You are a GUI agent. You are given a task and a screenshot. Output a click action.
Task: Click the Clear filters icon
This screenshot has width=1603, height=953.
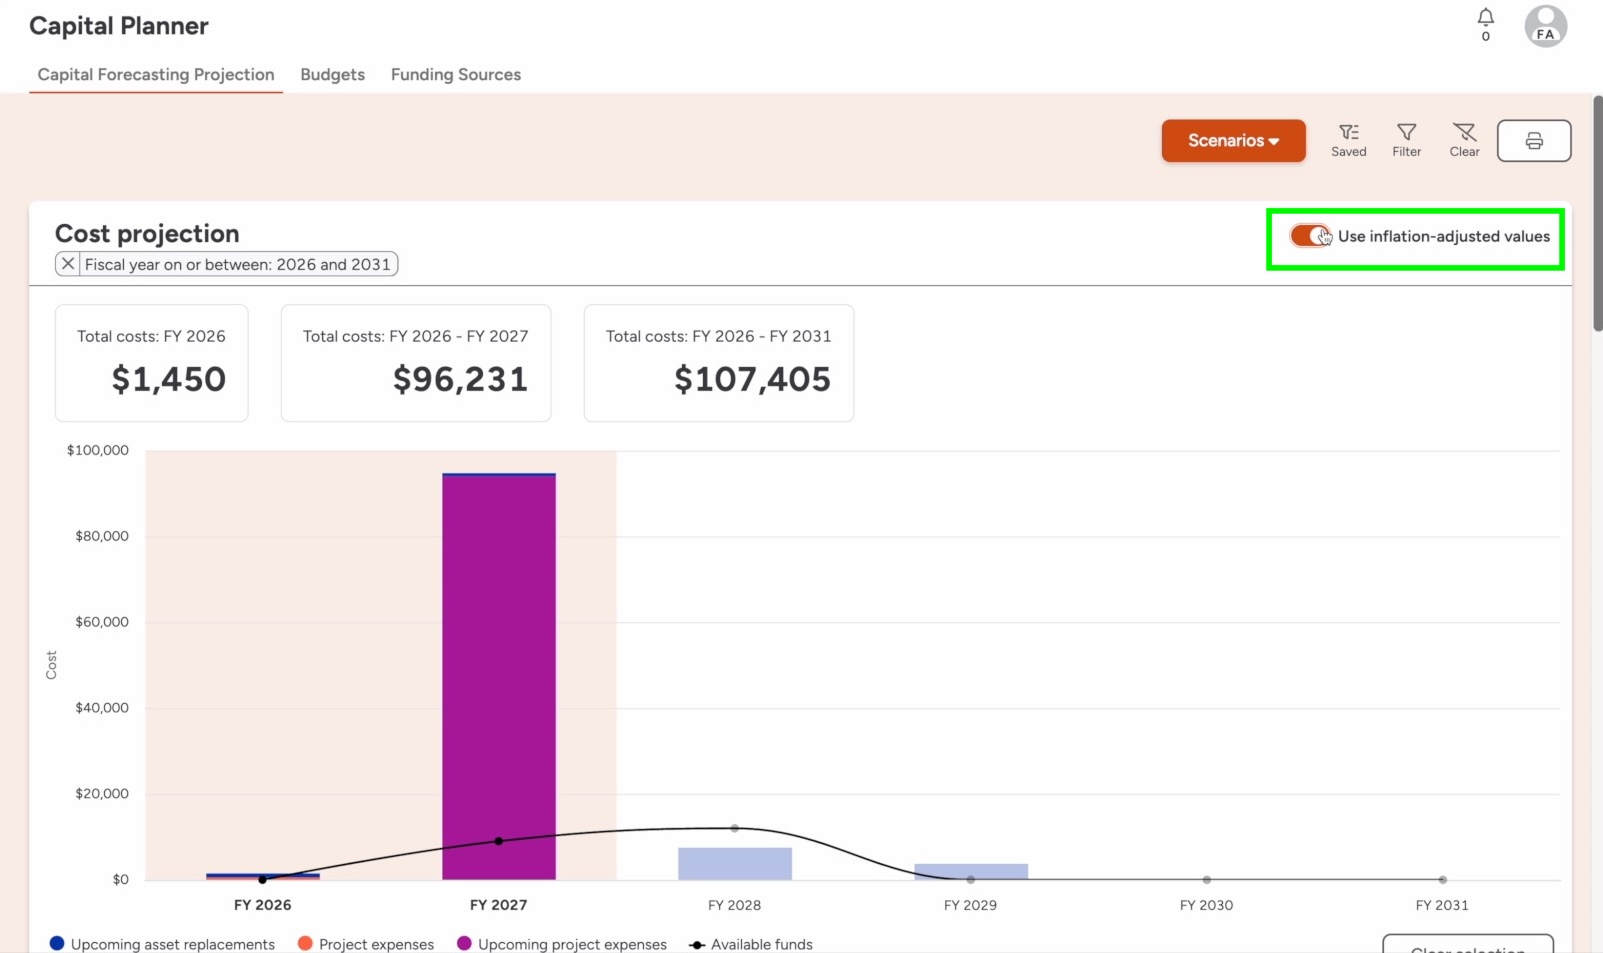point(1464,140)
